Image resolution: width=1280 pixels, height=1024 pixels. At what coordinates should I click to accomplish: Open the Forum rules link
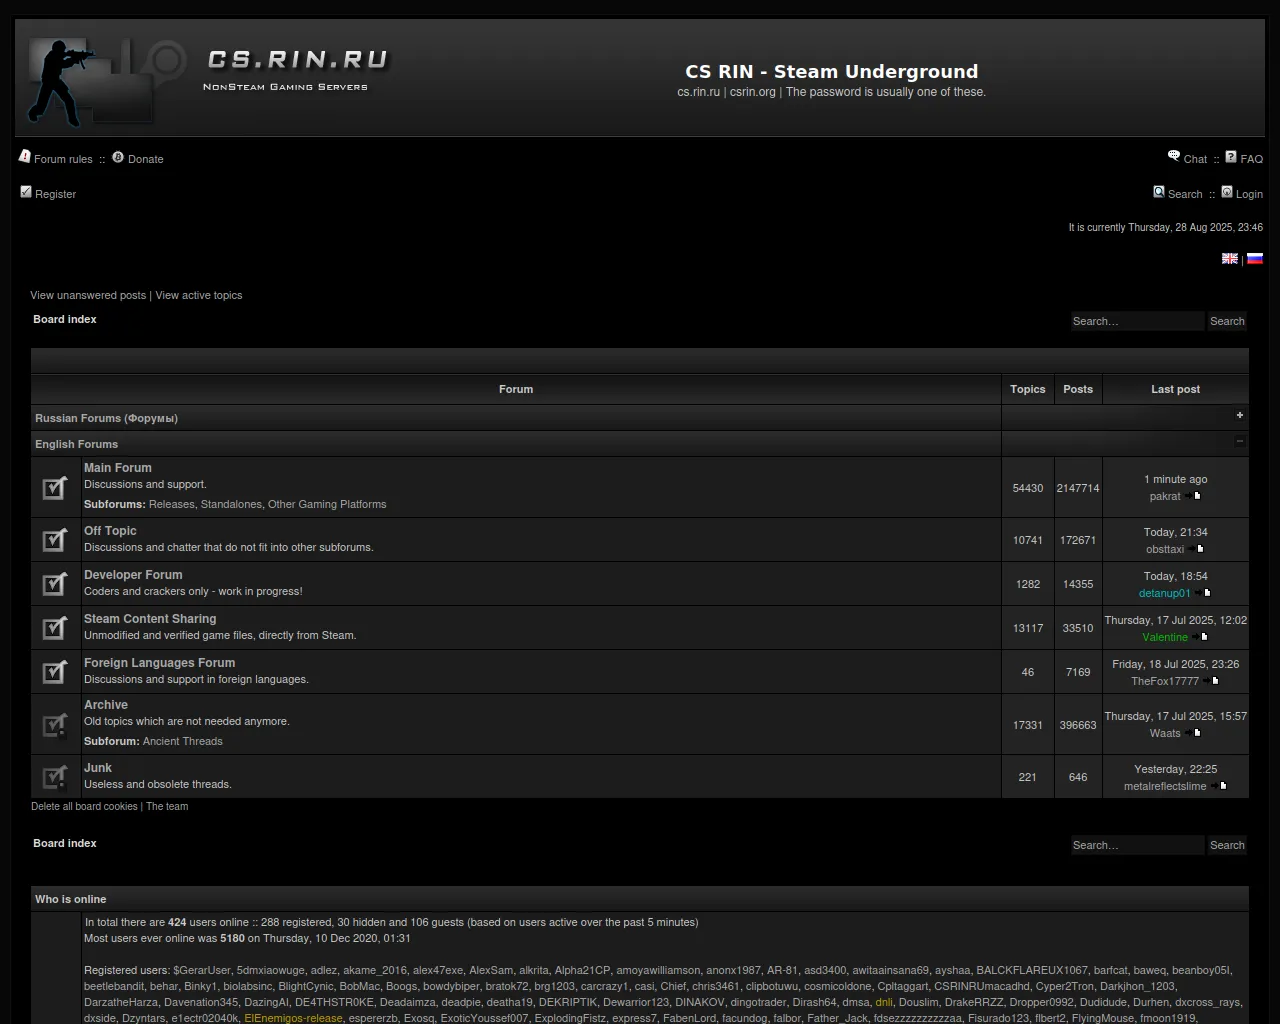[x=63, y=159]
